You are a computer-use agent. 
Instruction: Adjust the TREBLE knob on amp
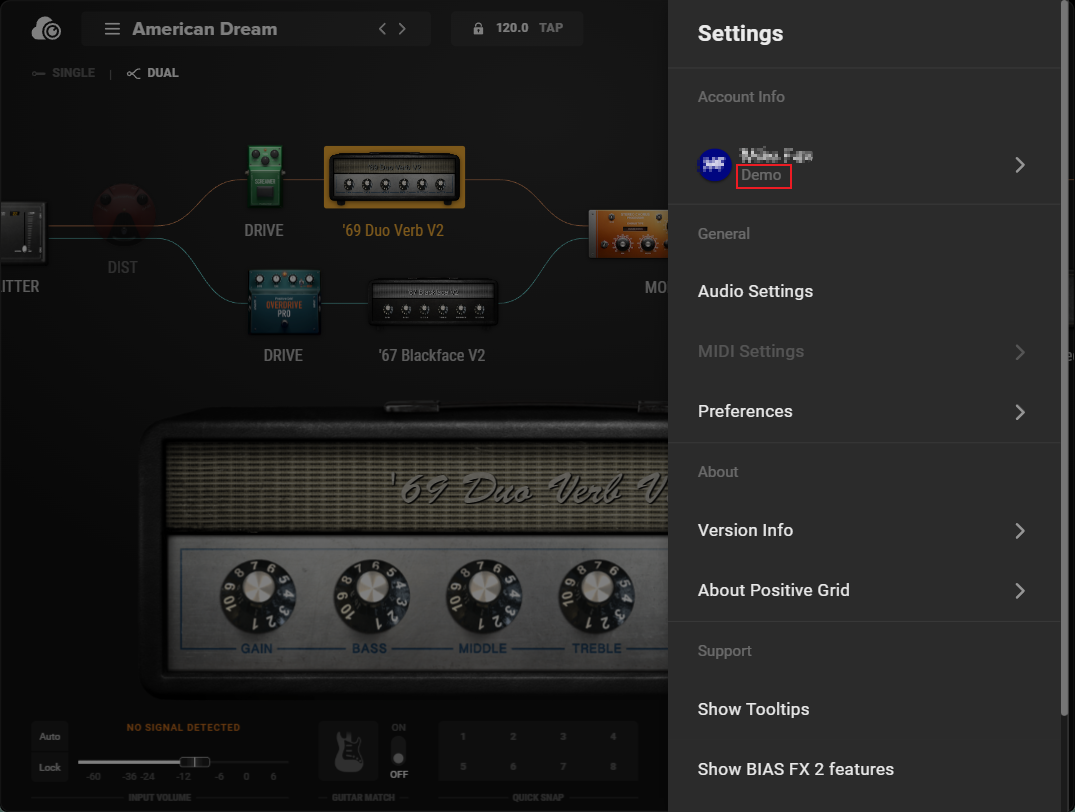coord(596,595)
